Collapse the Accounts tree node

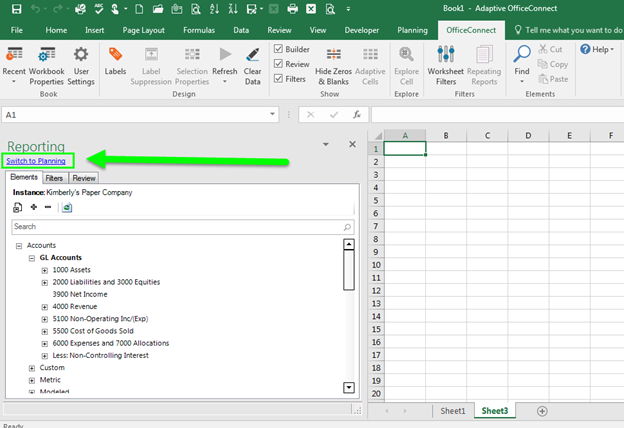(19, 246)
